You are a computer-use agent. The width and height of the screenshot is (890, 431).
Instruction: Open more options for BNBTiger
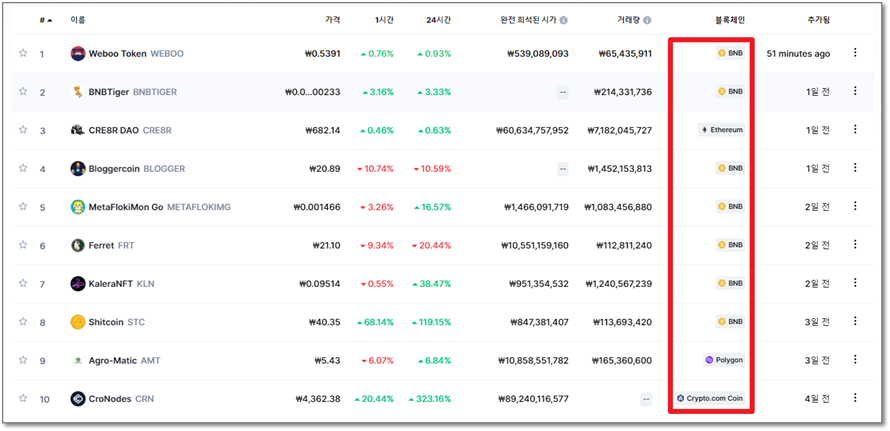click(855, 91)
